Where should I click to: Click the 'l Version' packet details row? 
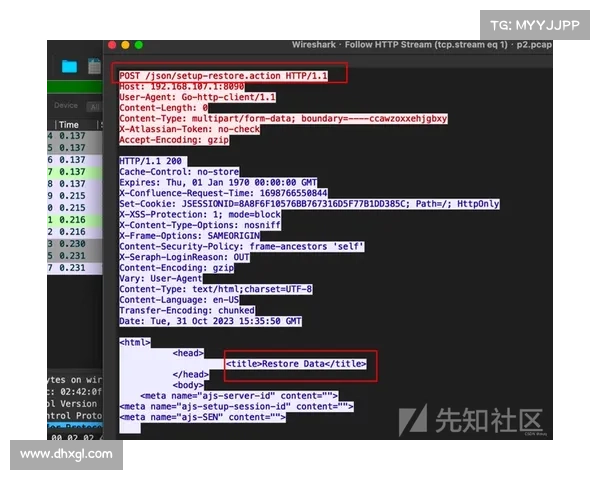pos(75,404)
